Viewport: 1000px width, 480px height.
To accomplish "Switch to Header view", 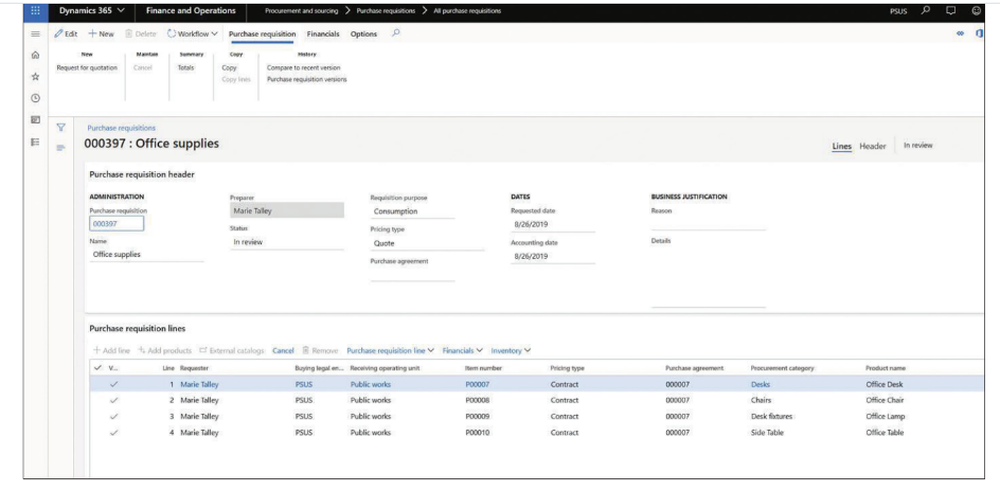I will 872,146.
